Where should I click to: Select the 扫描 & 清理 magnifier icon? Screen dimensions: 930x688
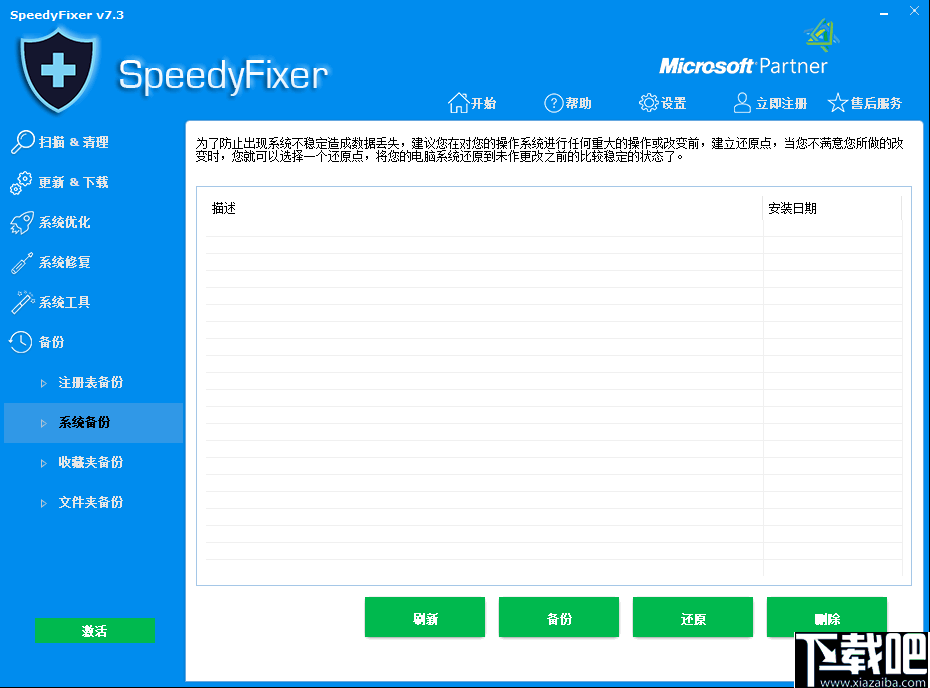(x=21, y=142)
